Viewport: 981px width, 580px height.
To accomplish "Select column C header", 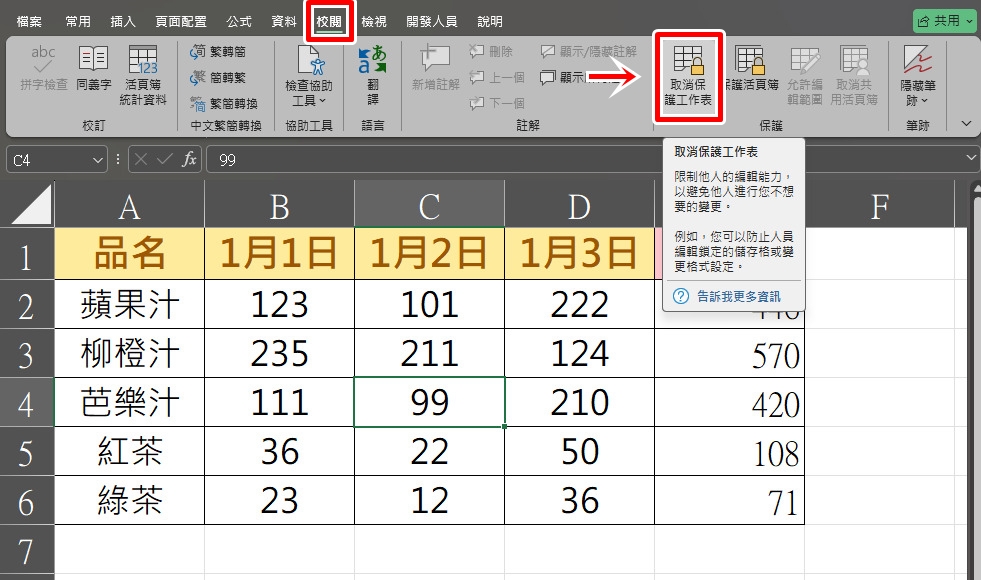I will 429,205.
